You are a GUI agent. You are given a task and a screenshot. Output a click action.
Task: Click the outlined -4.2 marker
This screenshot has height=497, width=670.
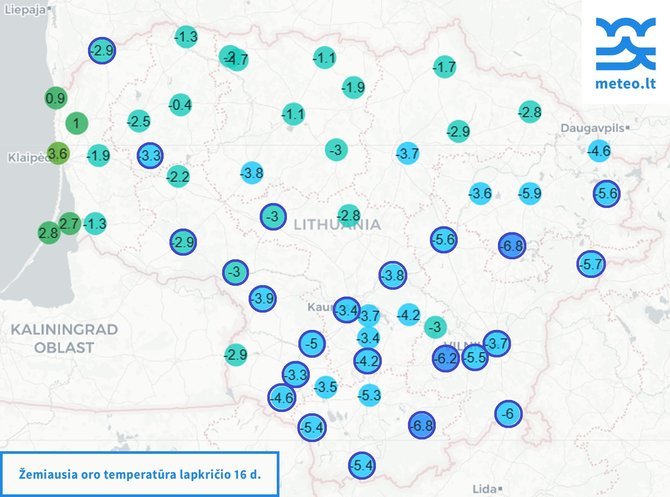tap(367, 361)
